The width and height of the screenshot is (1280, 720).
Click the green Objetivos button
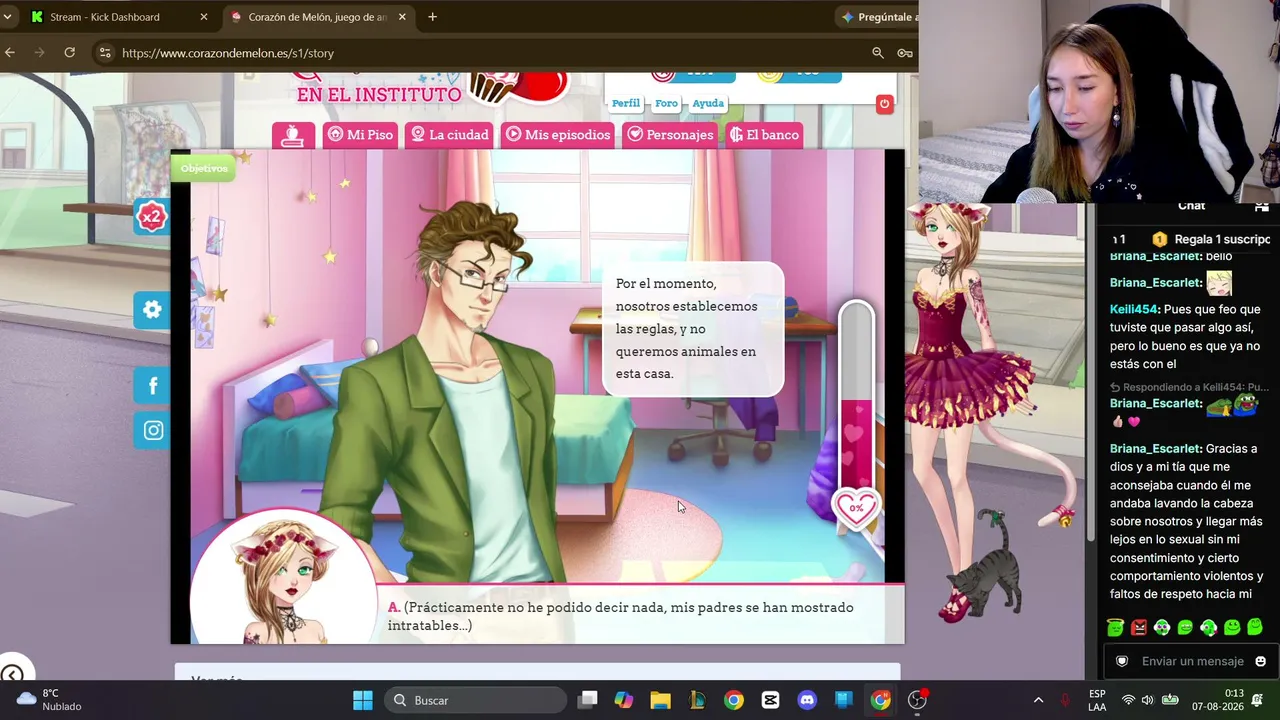pos(204,168)
